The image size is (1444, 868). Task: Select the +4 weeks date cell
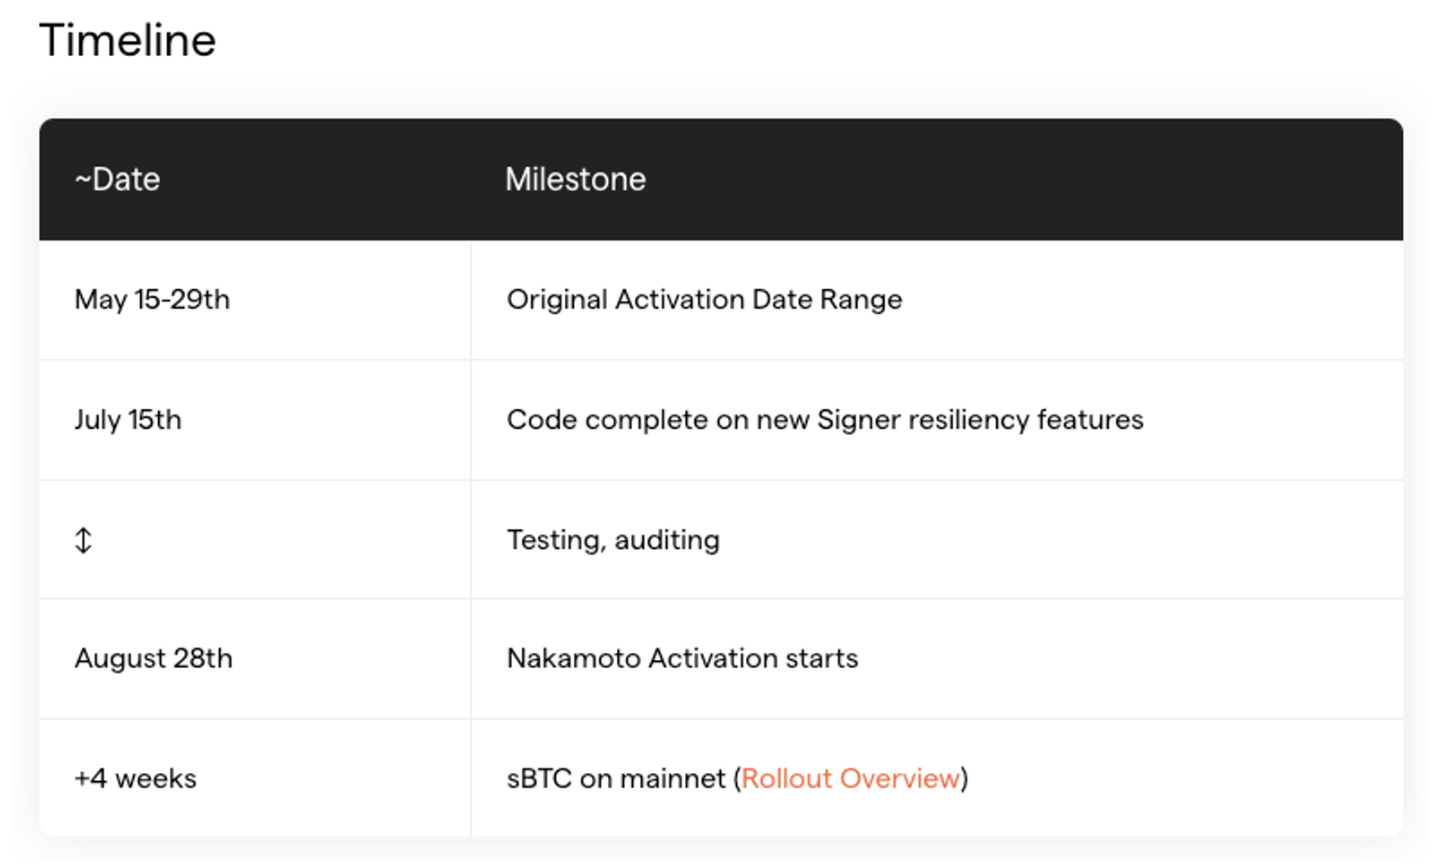pyautogui.click(x=135, y=779)
